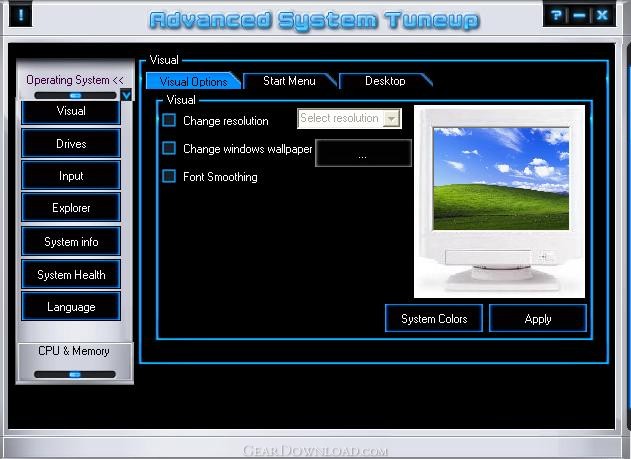
Task: Click the System Colors button
Action: click(434, 319)
